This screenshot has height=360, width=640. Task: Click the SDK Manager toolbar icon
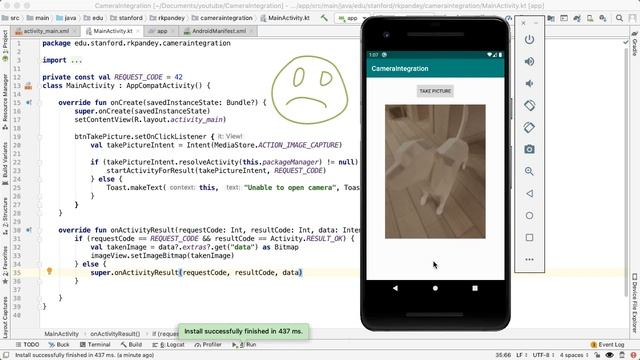pos(603,18)
